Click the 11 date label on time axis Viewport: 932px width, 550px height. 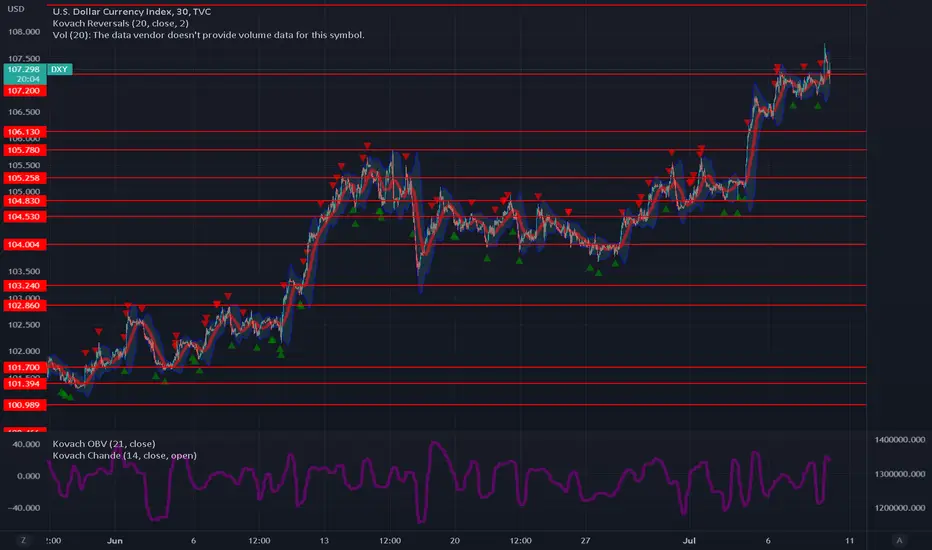(x=849, y=540)
